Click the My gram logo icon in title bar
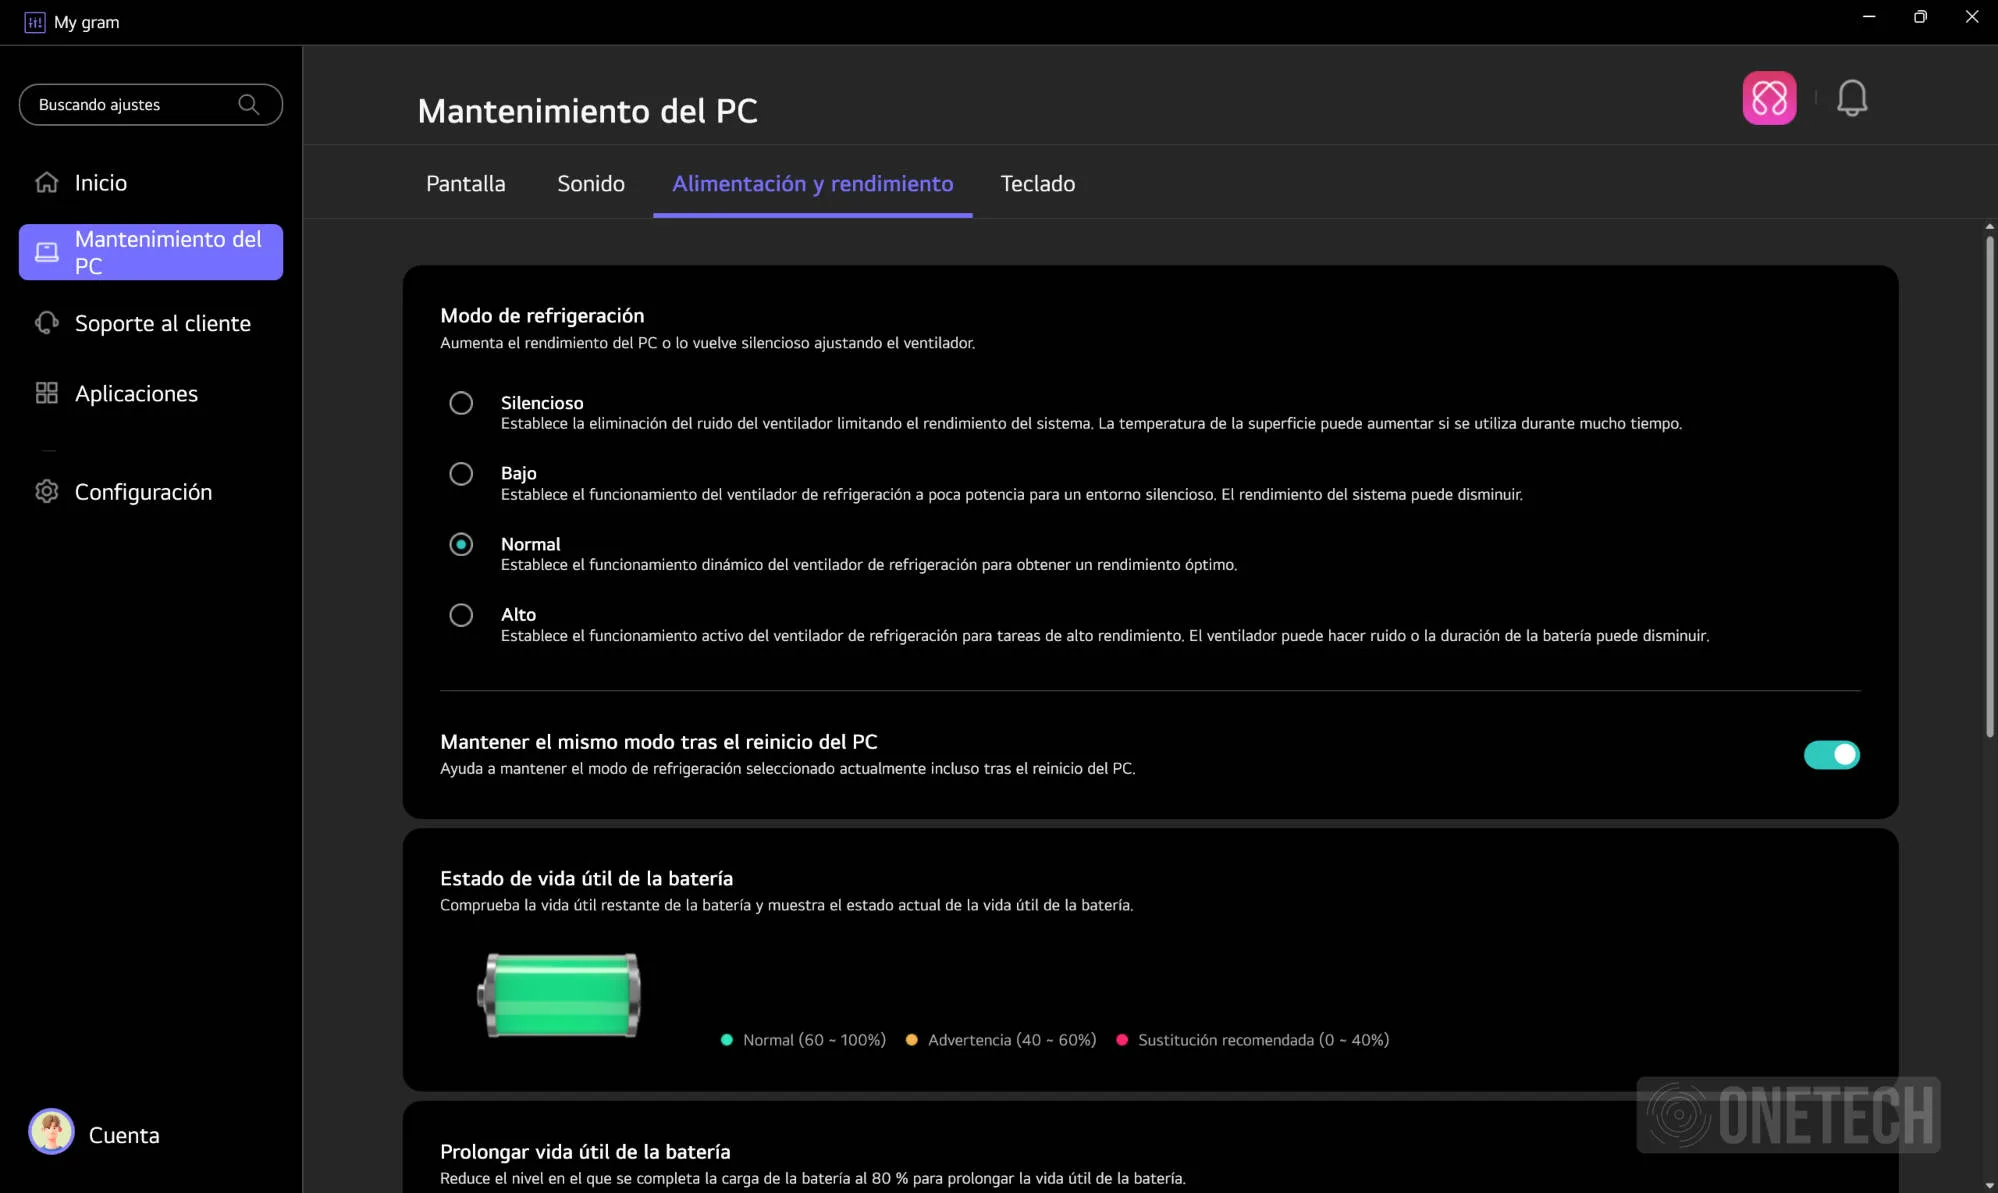The width and height of the screenshot is (1998, 1193). [x=35, y=22]
